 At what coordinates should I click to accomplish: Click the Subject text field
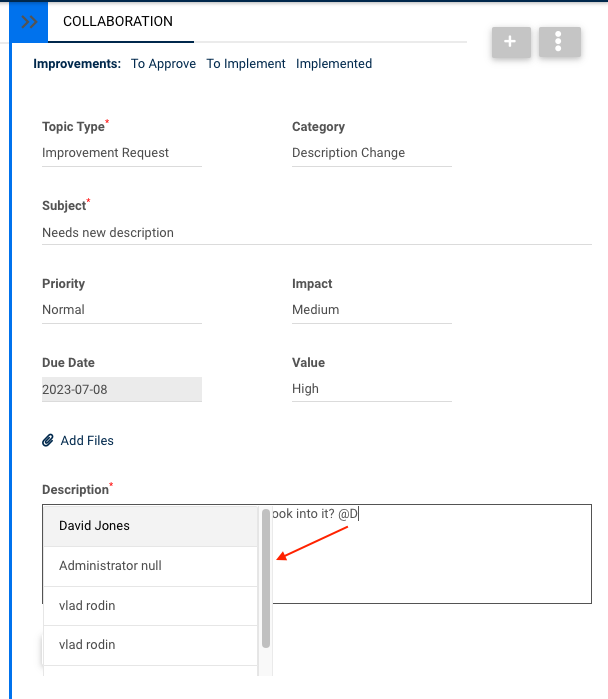pos(316,233)
